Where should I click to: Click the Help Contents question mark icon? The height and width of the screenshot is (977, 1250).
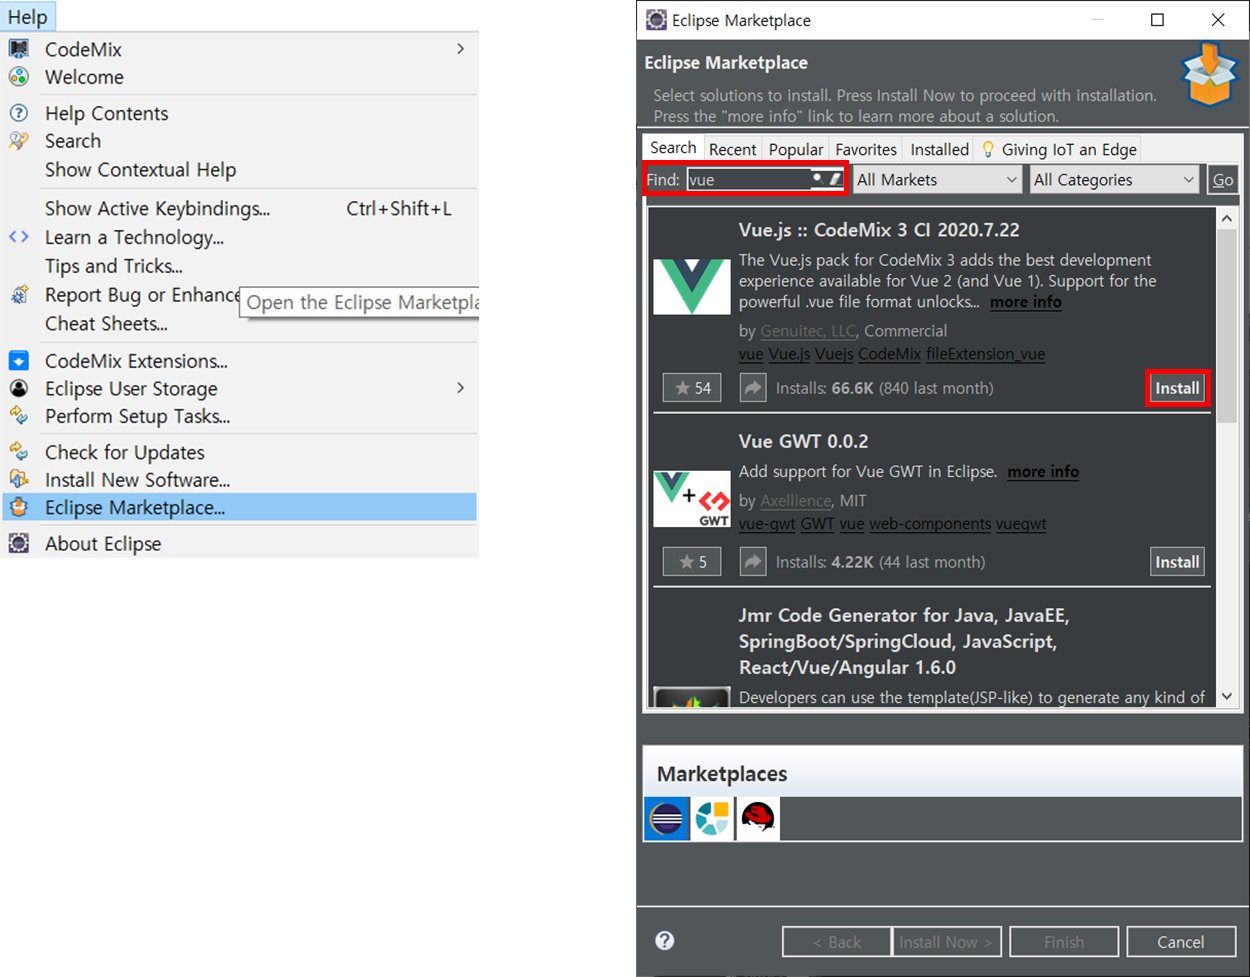19,113
